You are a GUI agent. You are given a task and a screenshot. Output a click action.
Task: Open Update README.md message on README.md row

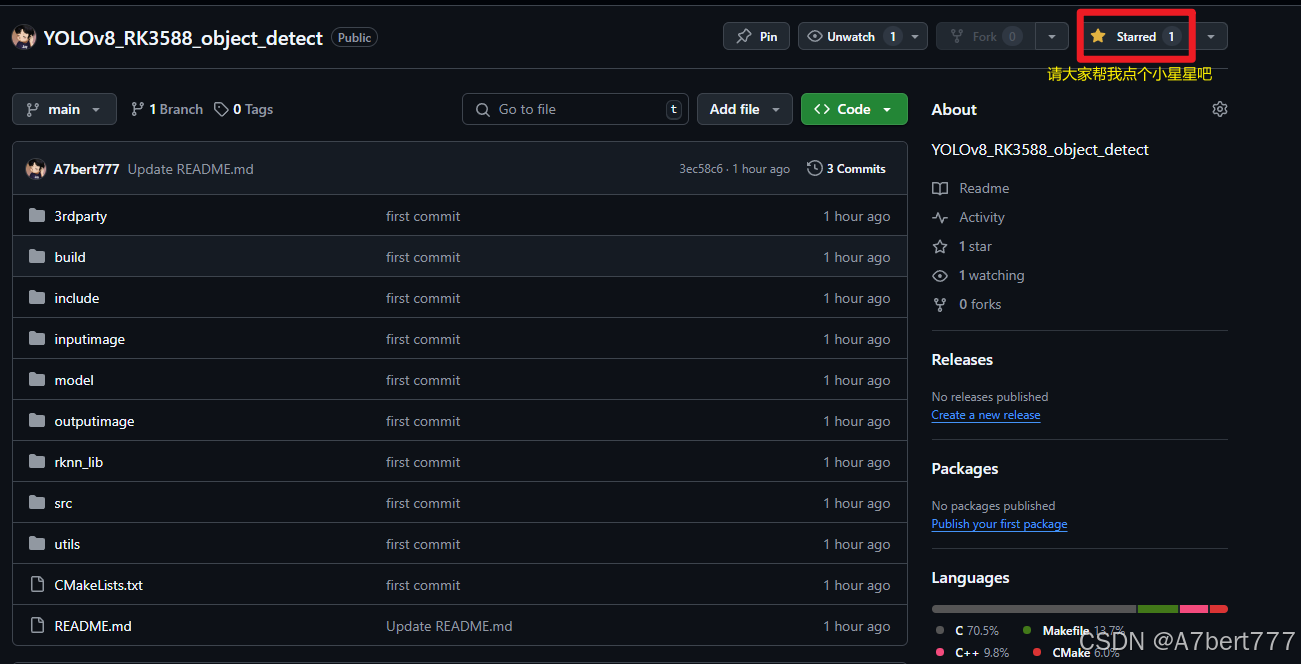click(x=449, y=626)
